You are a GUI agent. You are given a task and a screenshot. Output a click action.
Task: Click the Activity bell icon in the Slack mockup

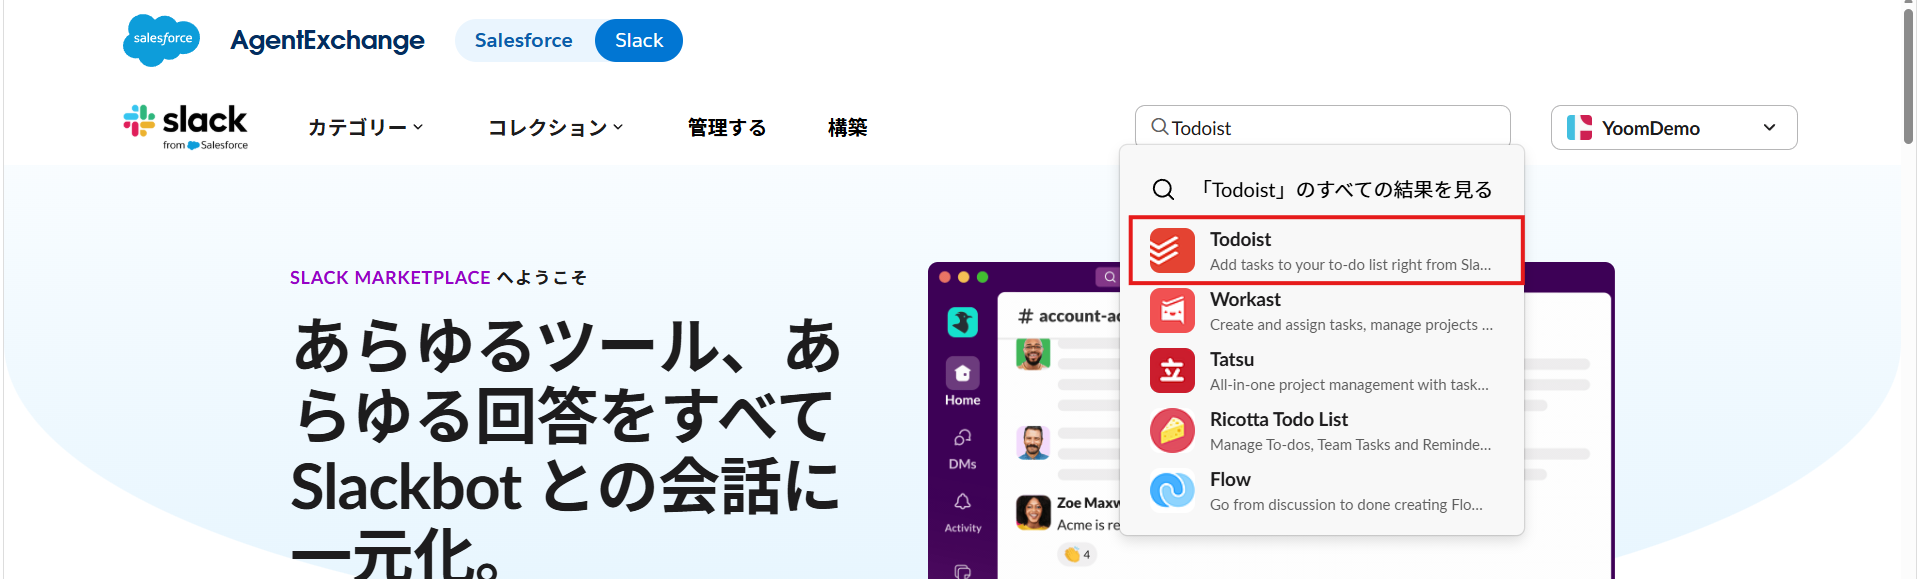click(962, 501)
